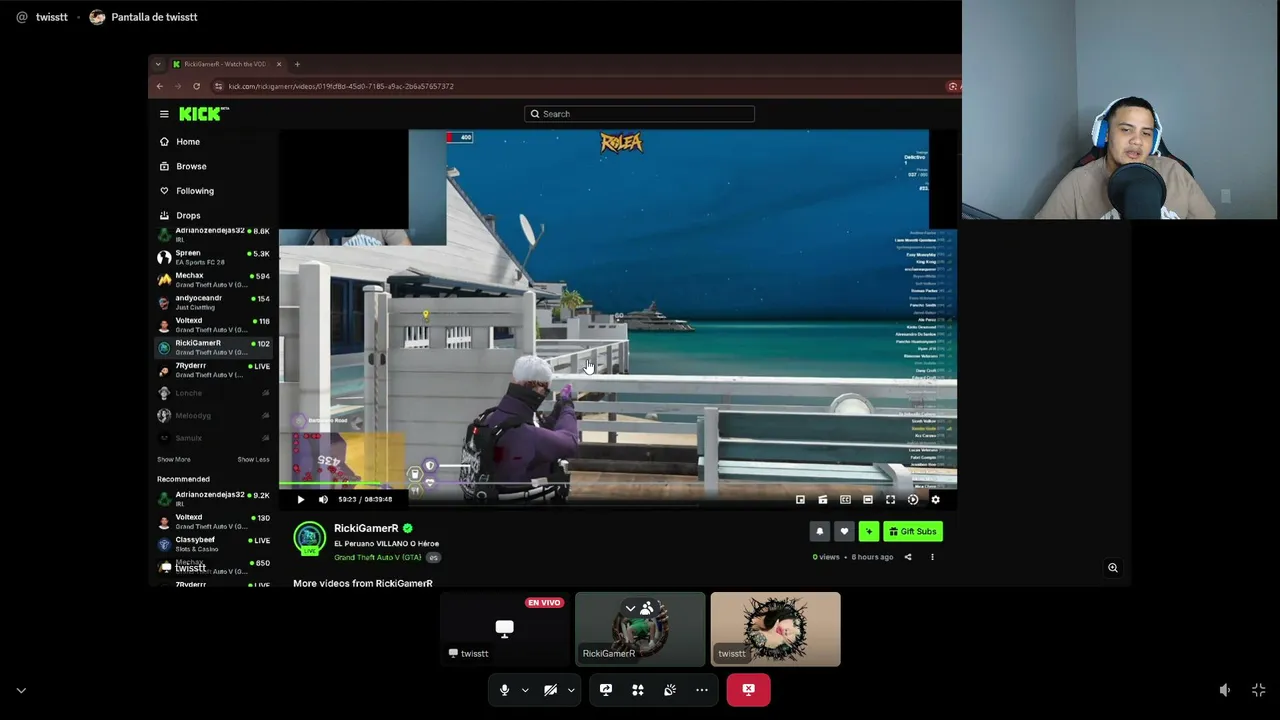Zoom the shared screen with magnifier icon
1280x720 pixels.
pos(1113,568)
